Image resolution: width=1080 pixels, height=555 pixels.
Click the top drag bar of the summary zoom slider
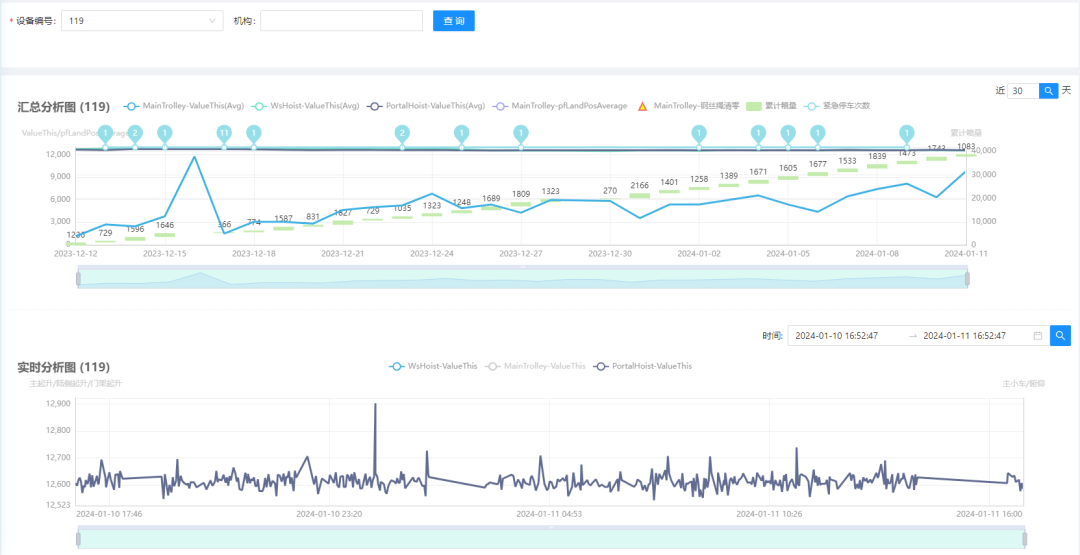(522, 267)
